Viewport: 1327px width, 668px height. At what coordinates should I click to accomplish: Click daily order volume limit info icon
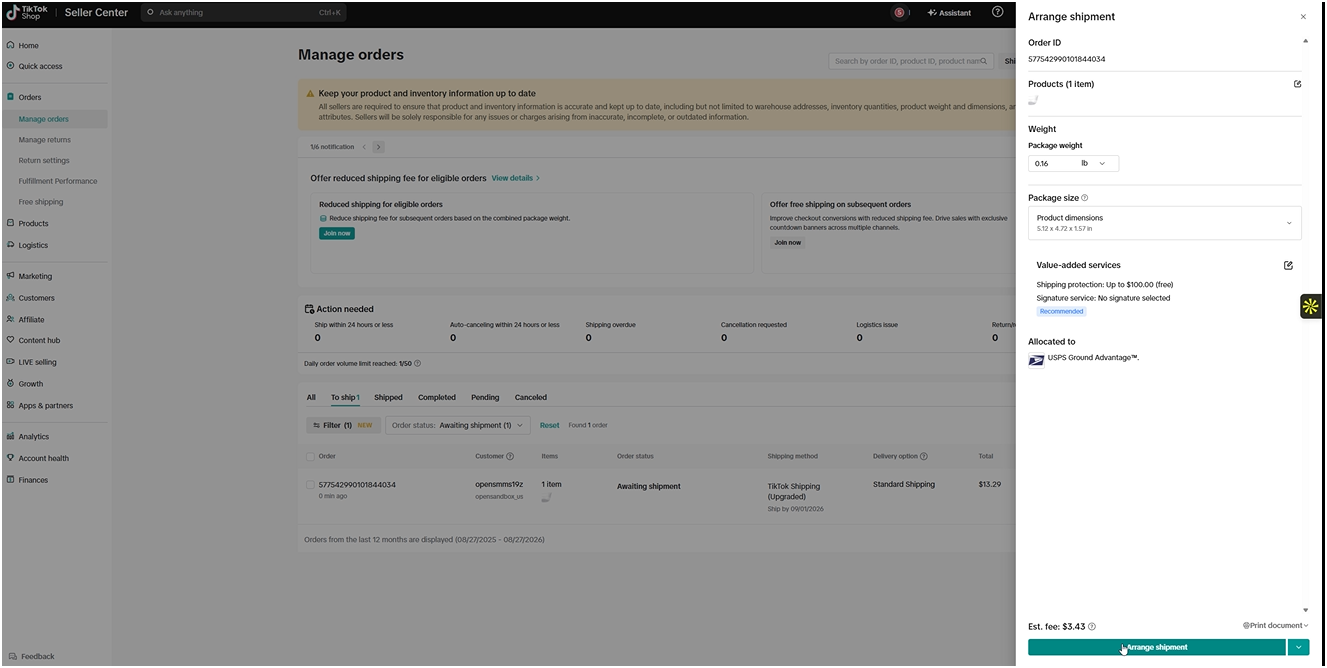(418, 363)
